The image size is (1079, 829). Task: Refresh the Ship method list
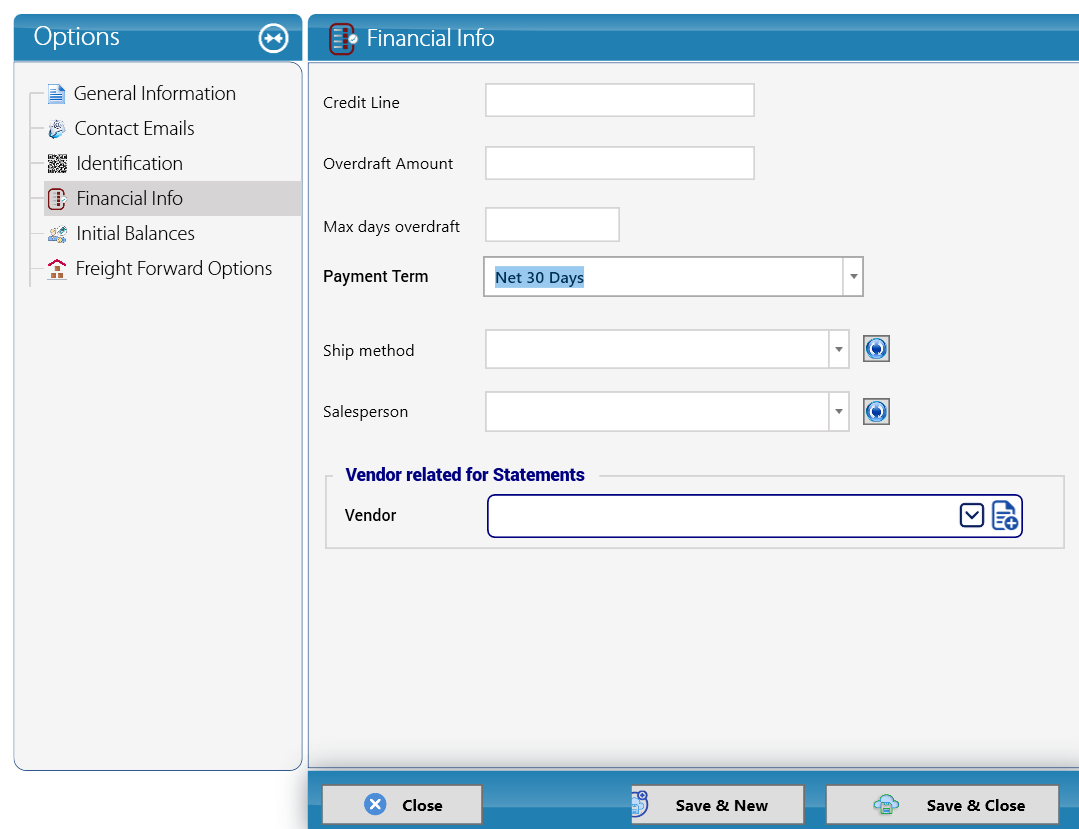(x=876, y=349)
